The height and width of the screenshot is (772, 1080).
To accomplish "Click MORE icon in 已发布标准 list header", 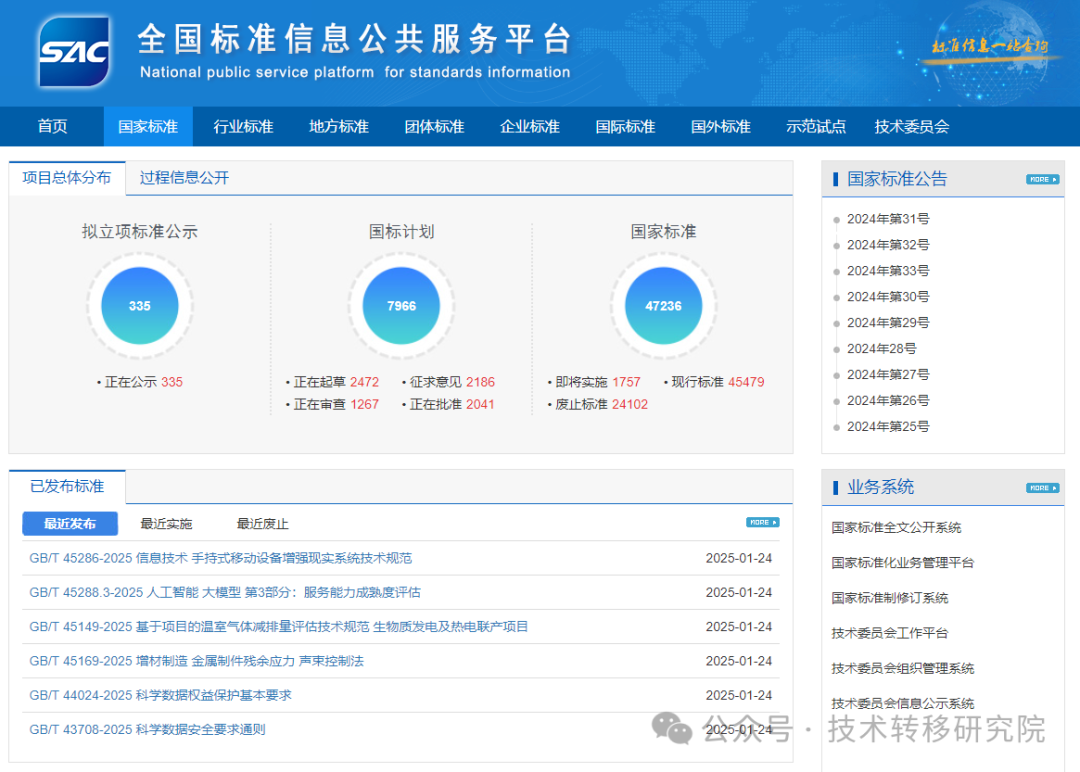I will [x=761, y=522].
